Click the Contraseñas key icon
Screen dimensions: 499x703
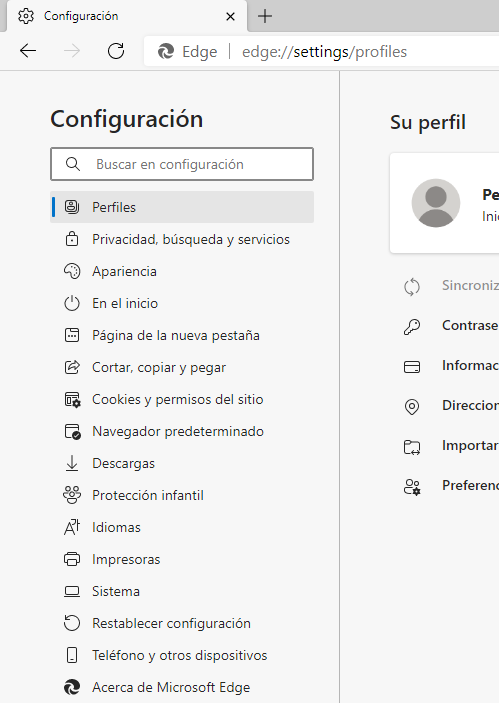tap(412, 327)
